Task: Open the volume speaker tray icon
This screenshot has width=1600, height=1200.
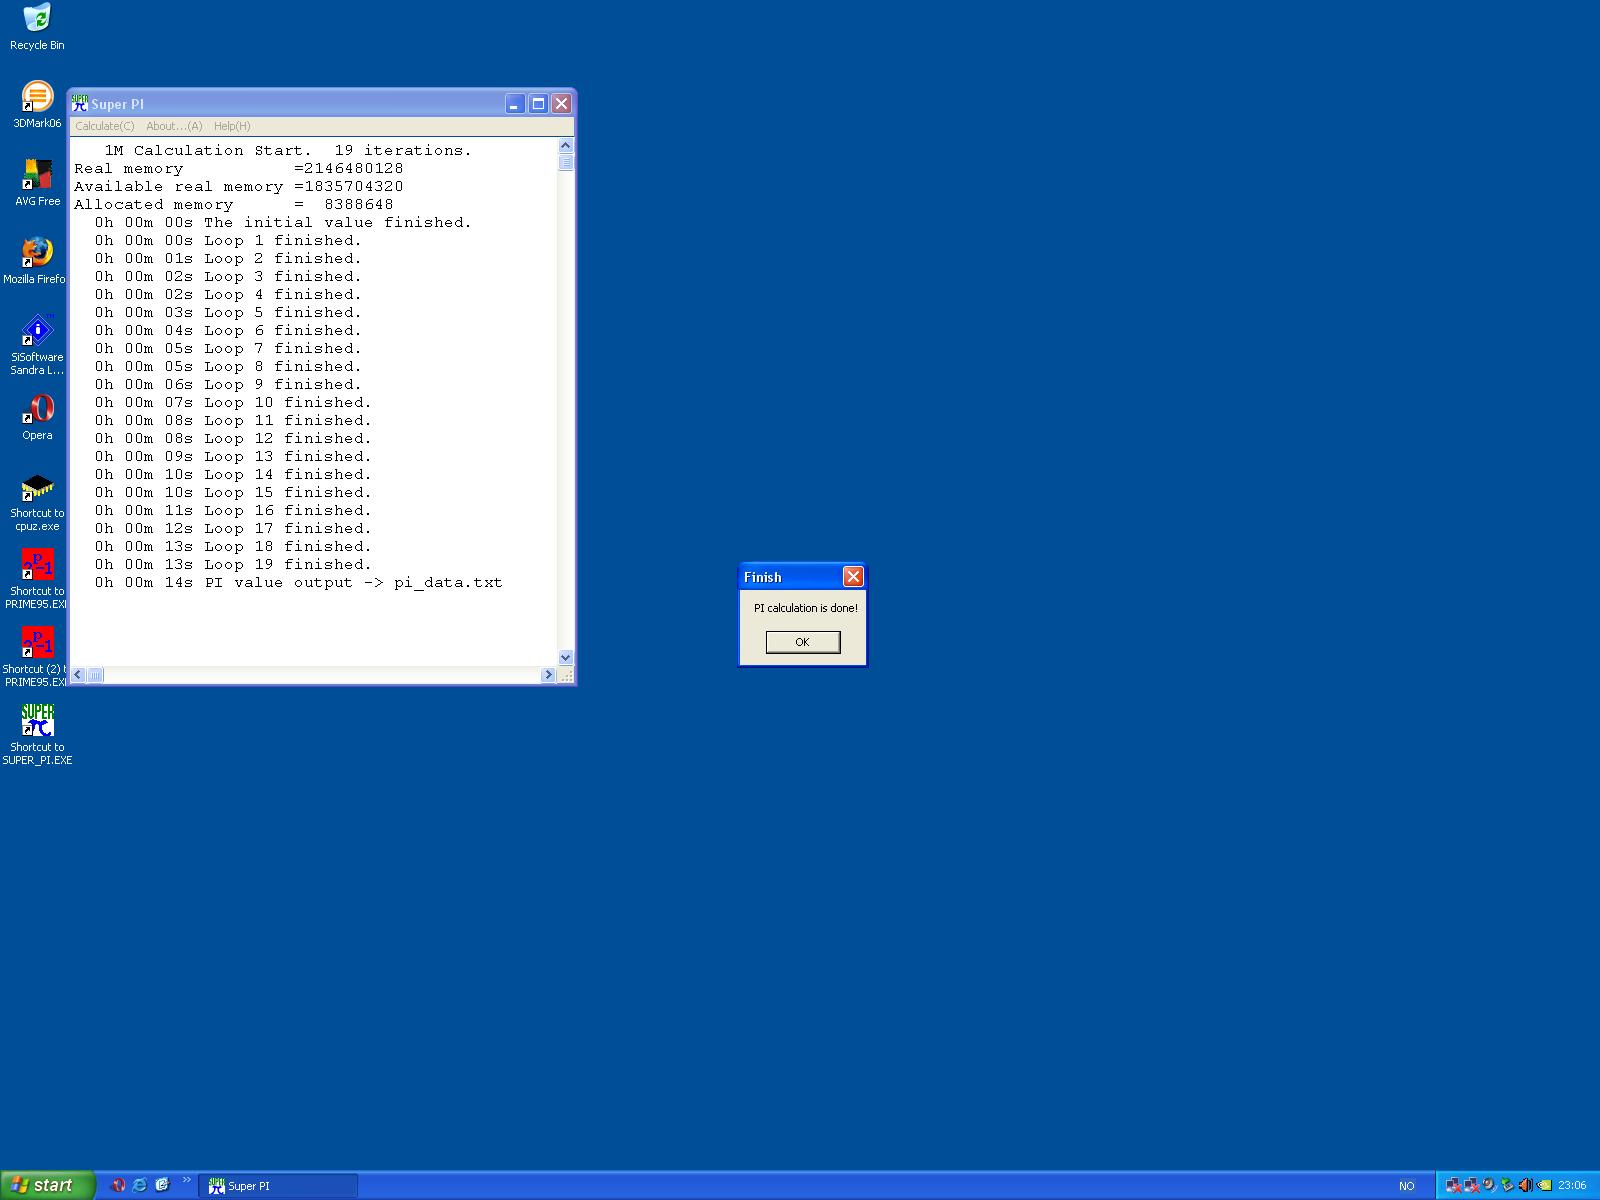Action: coord(1525,1185)
